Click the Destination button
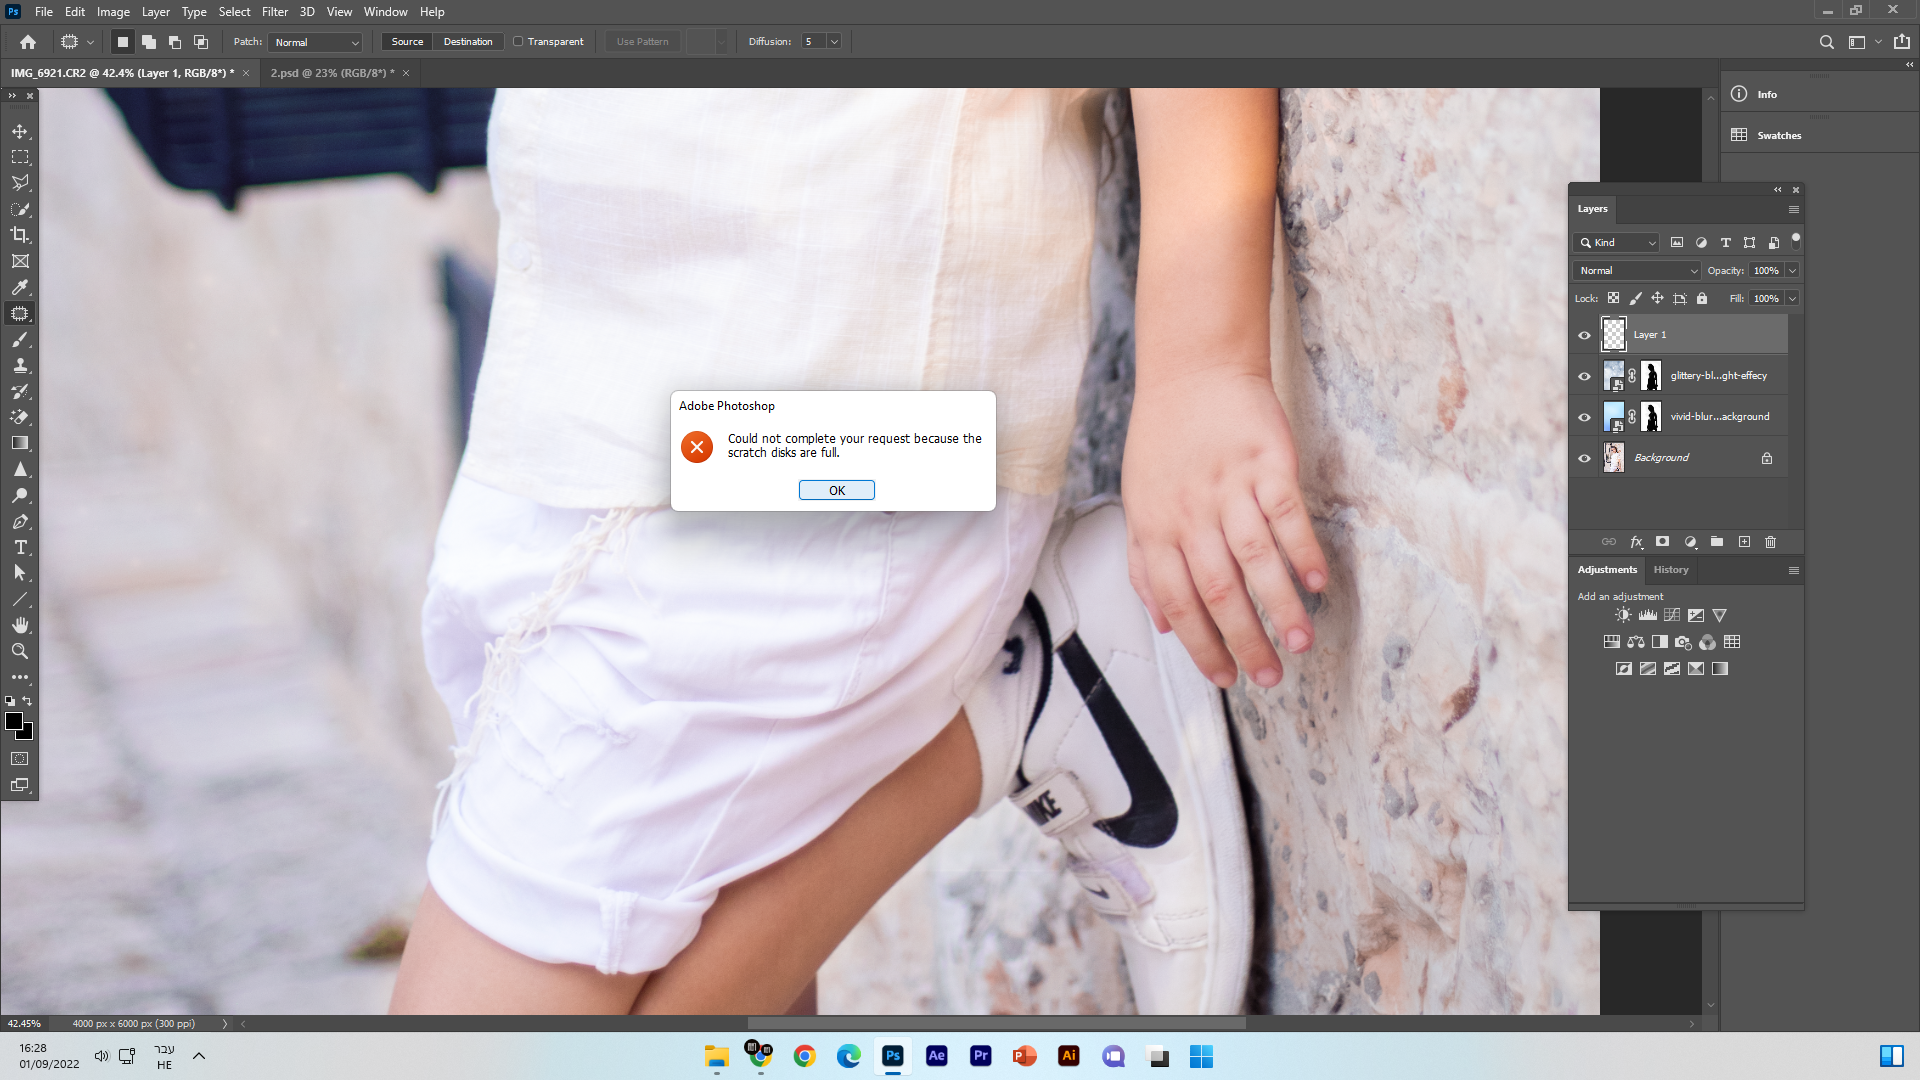This screenshot has height=1080, width=1920. [x=467, y=42]
